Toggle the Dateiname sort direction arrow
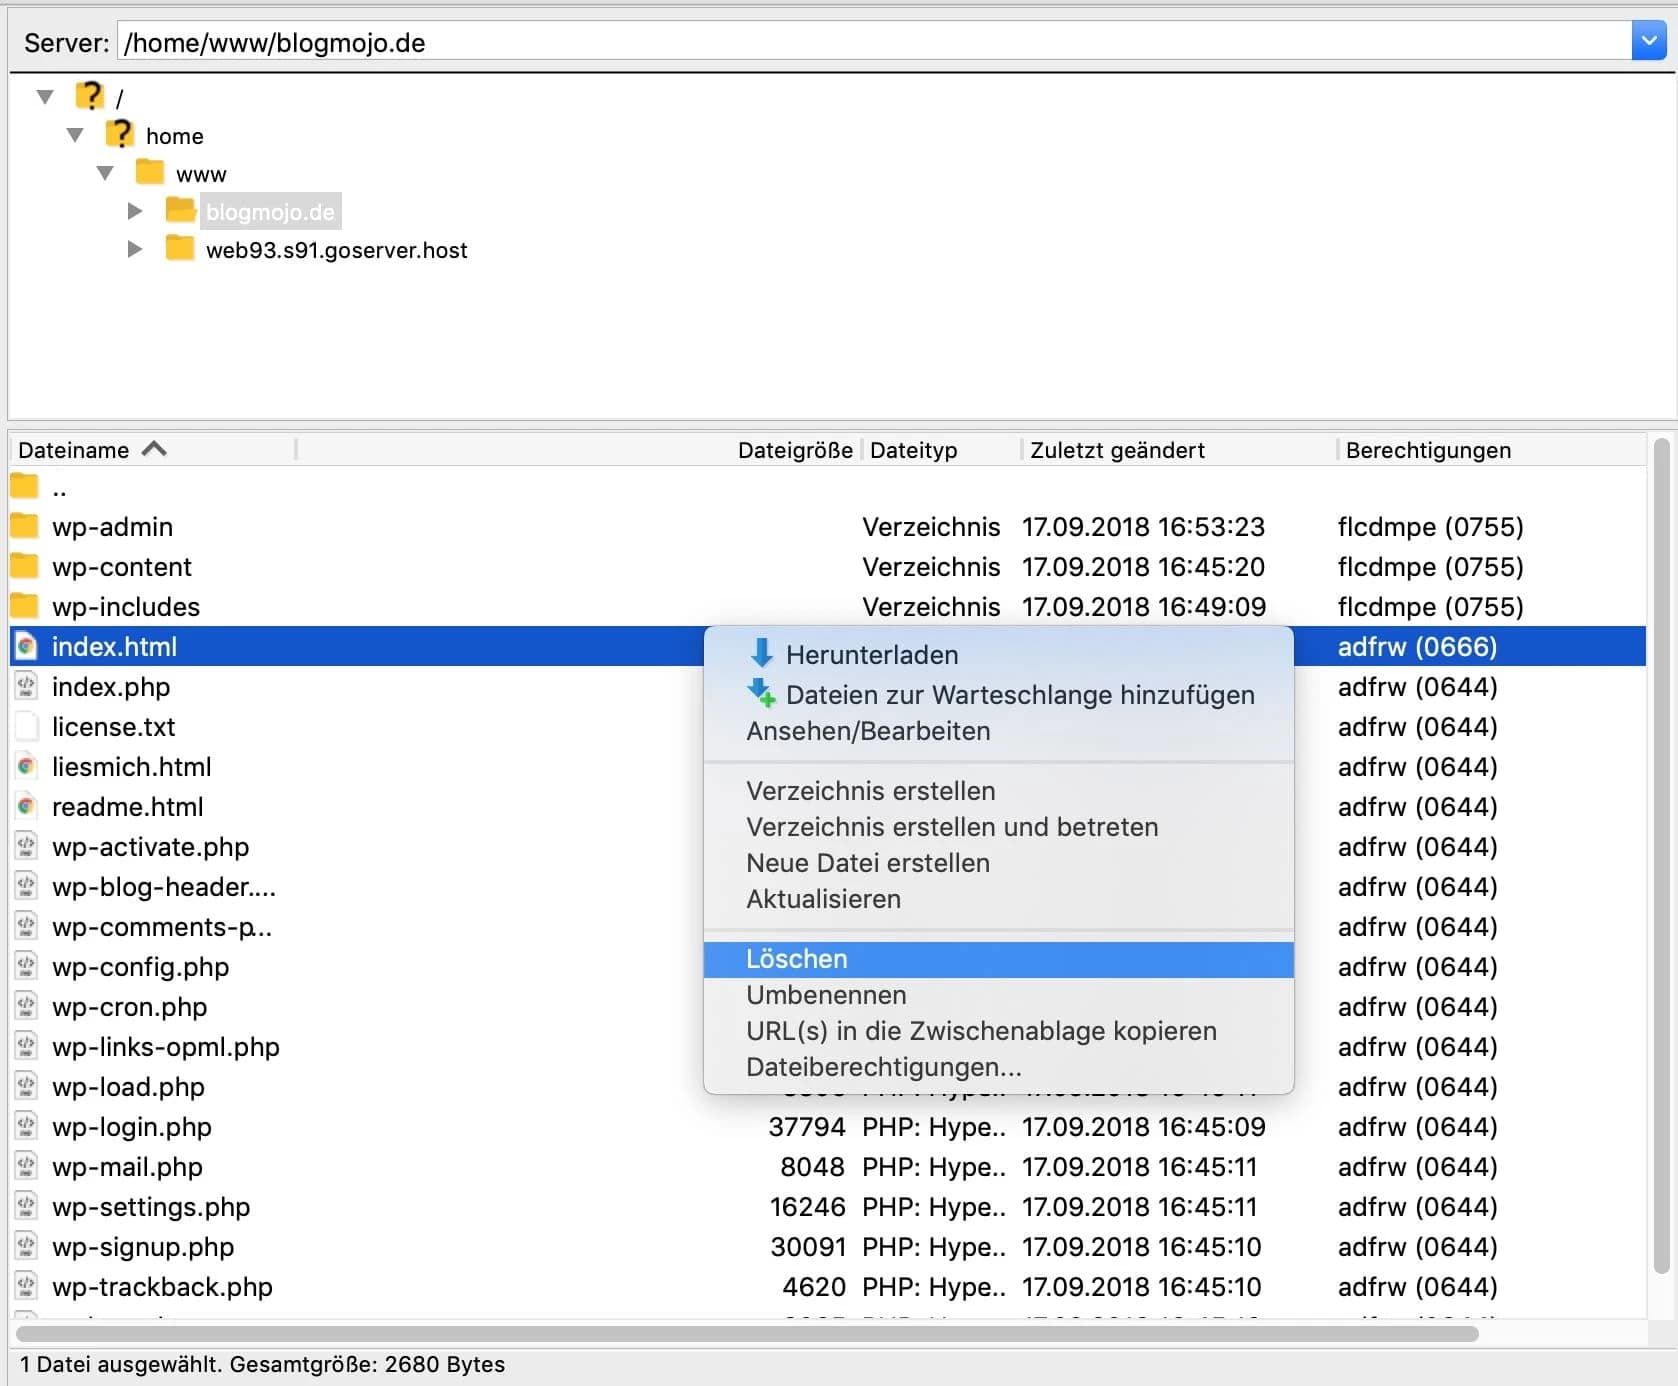Viewport: 1678px width, 1386px height. click(x=155, y=449)
